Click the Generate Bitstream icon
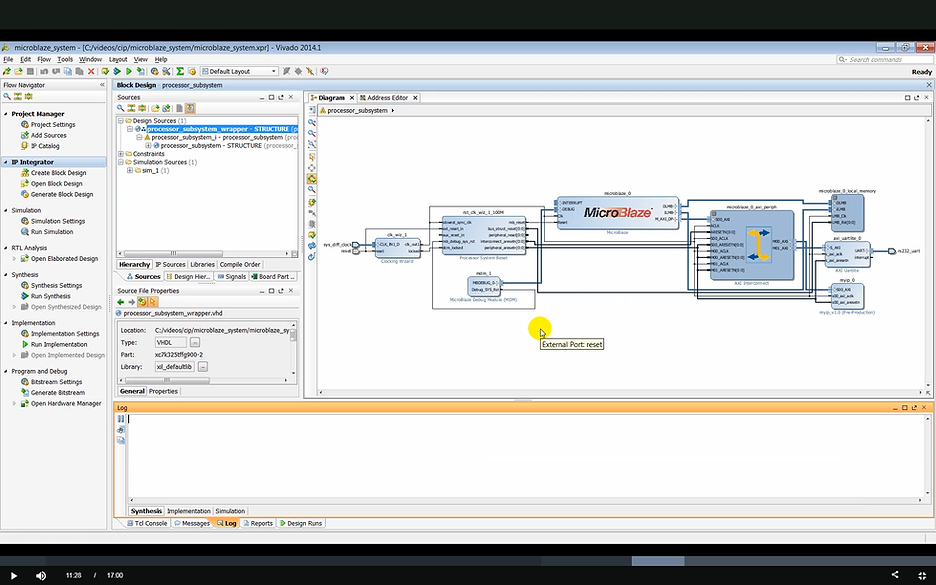This screenshot has width=936, height=585. [x=23, y=393]
